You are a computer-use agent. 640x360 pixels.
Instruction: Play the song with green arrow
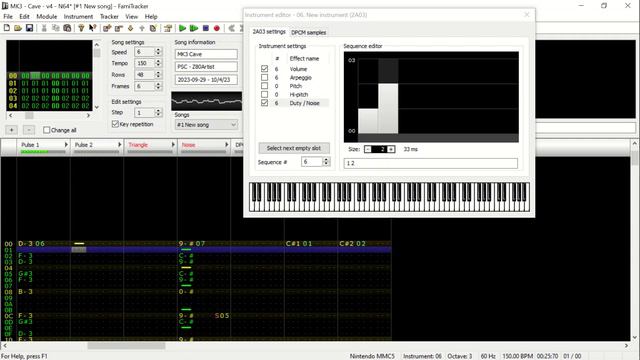(182, 28)
